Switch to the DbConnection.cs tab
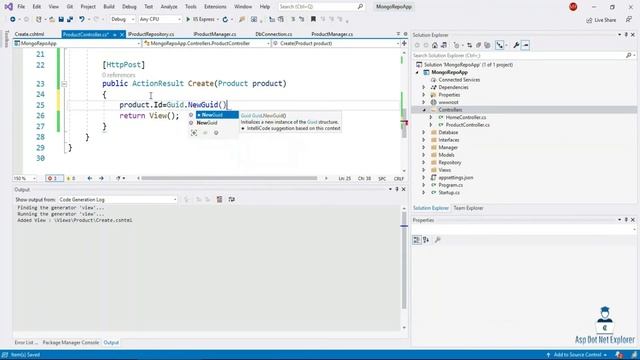Image resolution: width=640 pixels, height=360 pixels. click(273, 34)
